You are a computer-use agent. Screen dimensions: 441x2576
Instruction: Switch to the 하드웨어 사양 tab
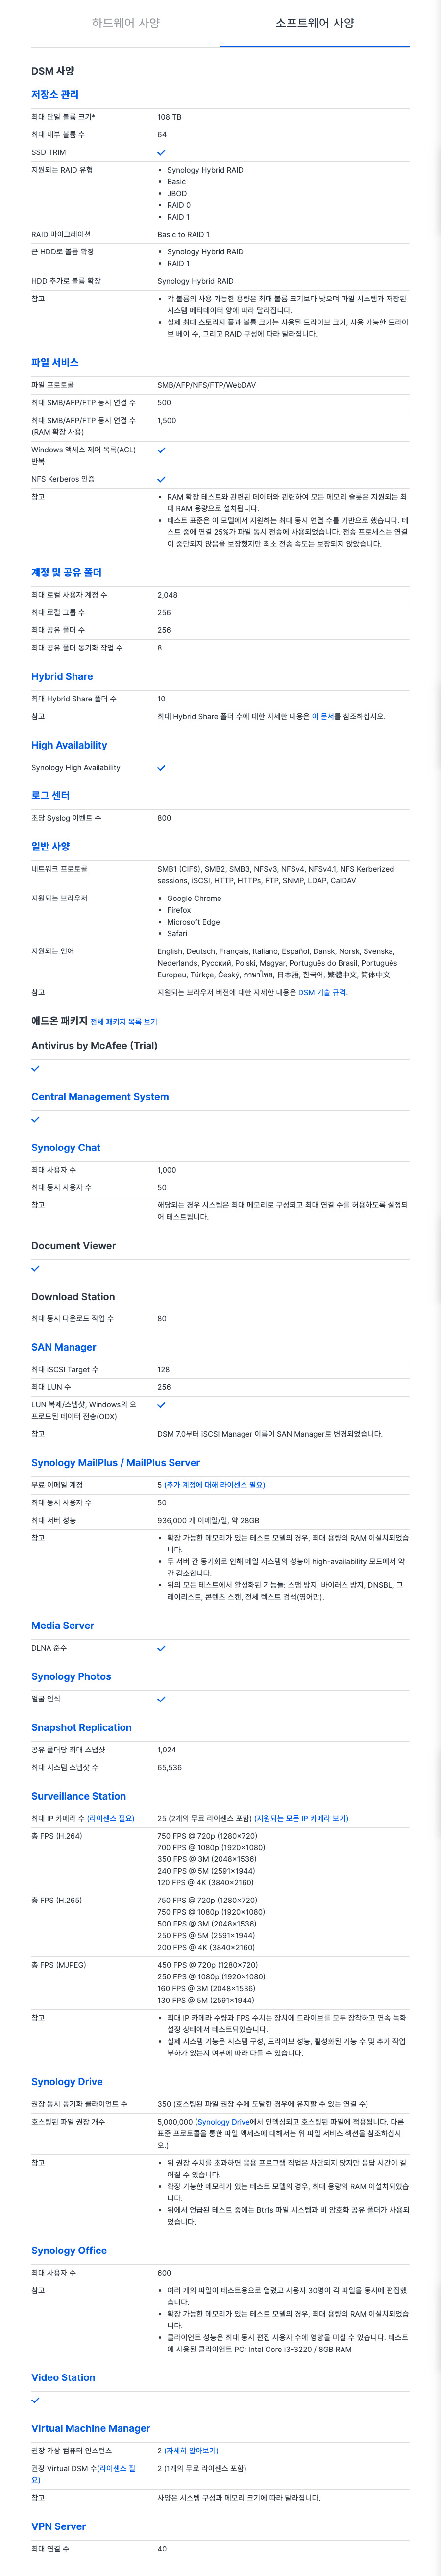[126, 23]
